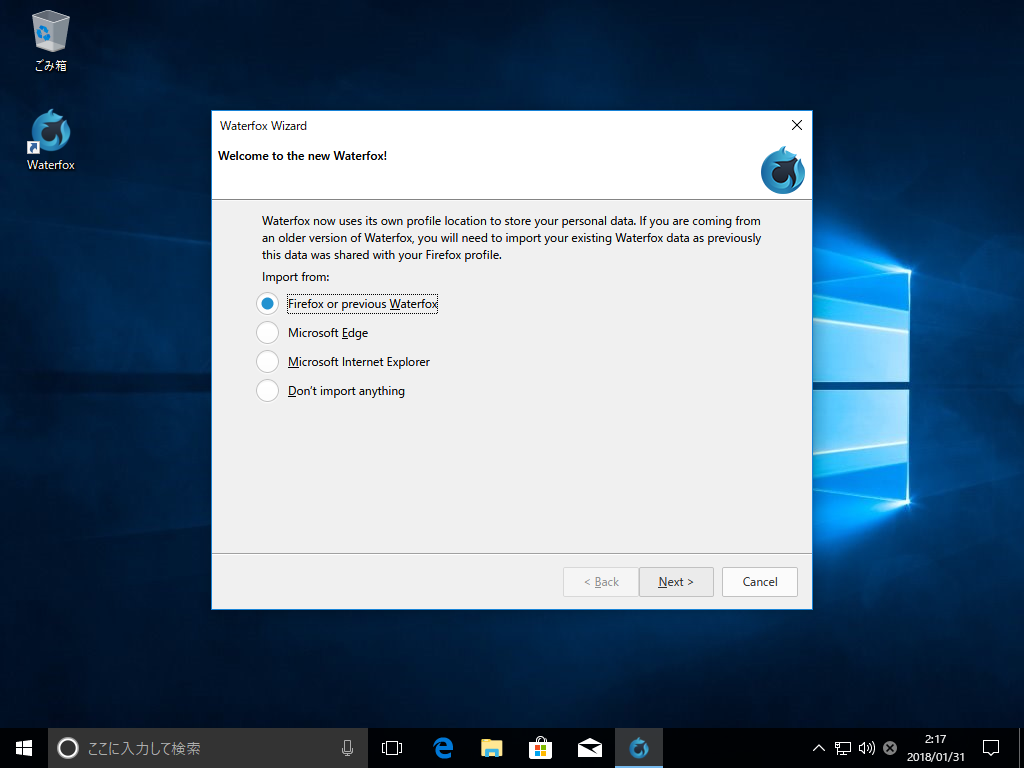Close the Waterfox Wizard window
This screenshot has width=1024, height=768.
point(797,125)
